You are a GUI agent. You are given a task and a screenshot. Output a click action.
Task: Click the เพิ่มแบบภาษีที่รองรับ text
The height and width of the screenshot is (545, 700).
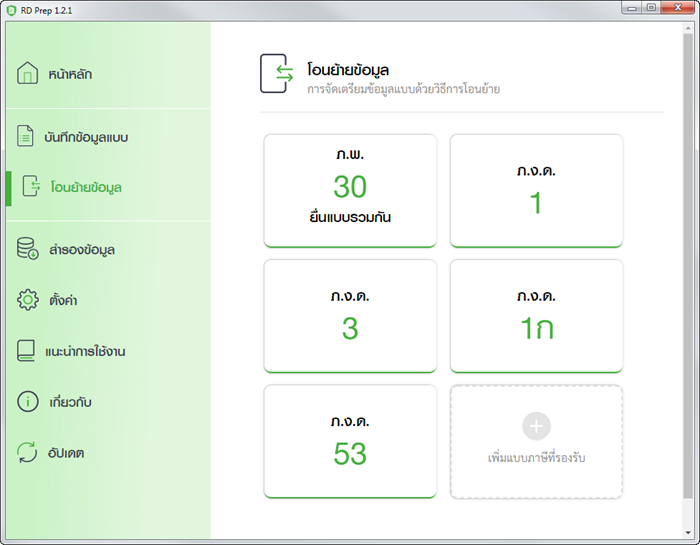pos(536,457)
